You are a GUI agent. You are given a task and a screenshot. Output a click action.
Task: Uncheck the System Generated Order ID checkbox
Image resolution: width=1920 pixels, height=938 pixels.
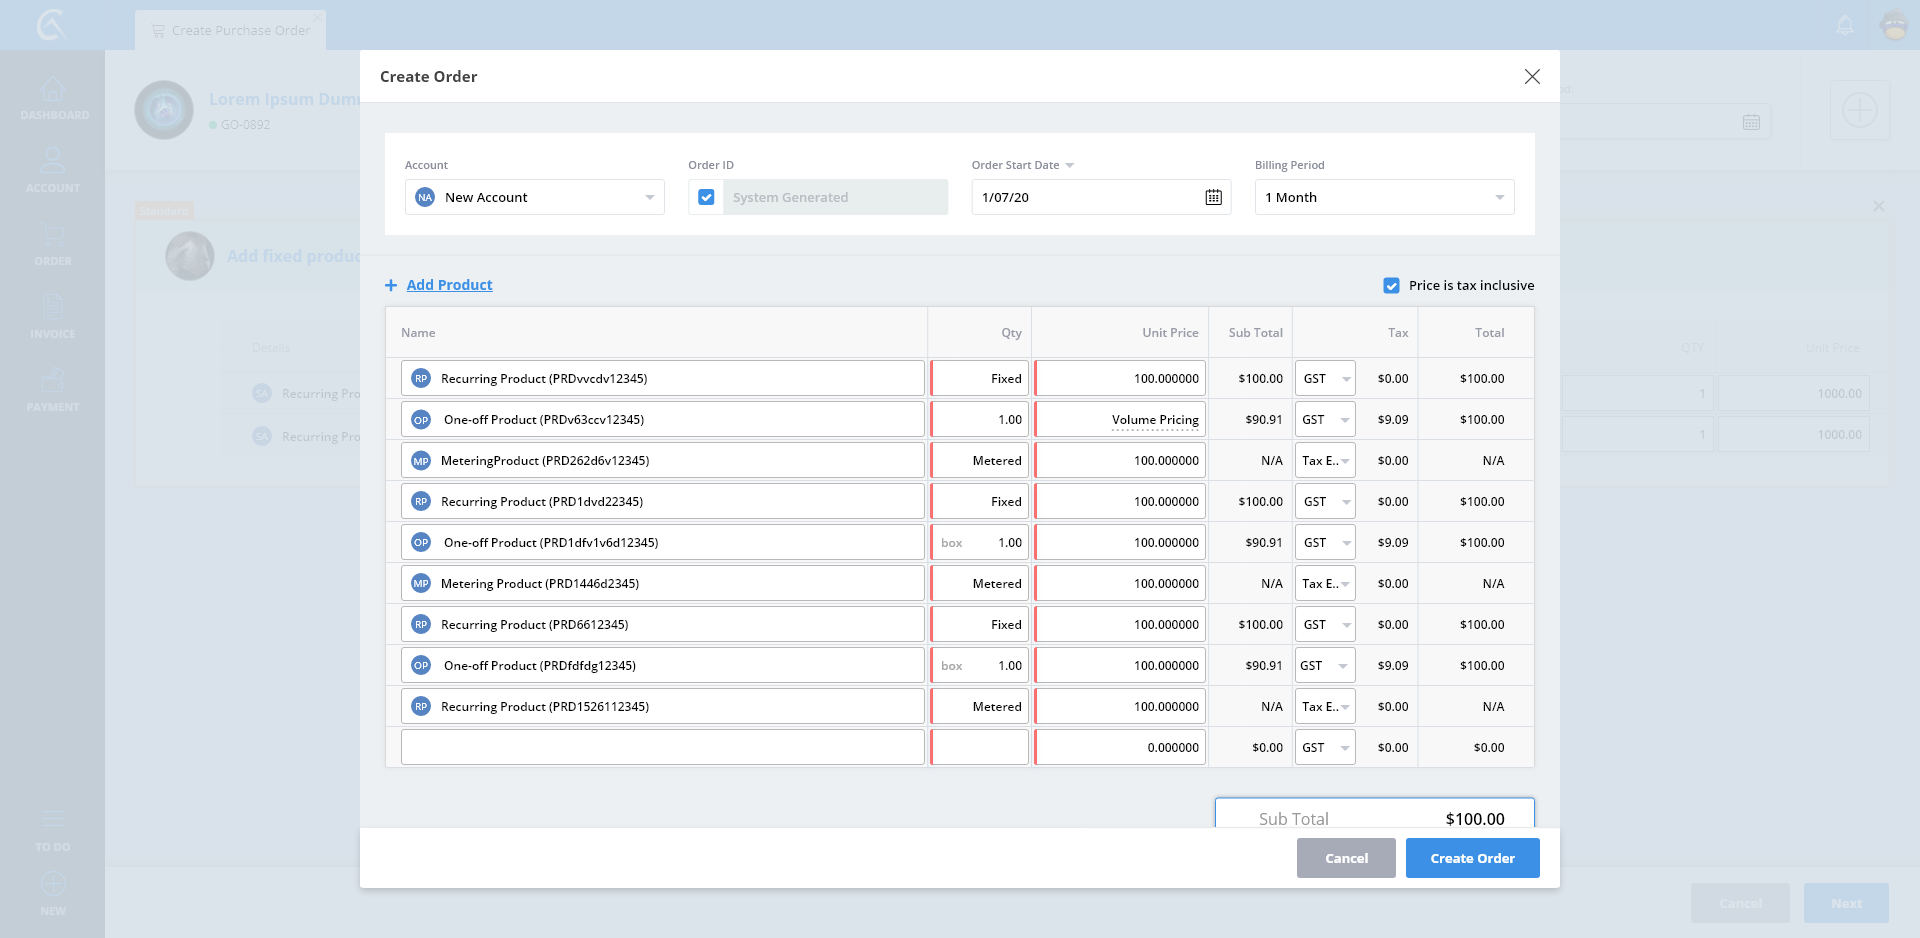[x=706, y=197]
